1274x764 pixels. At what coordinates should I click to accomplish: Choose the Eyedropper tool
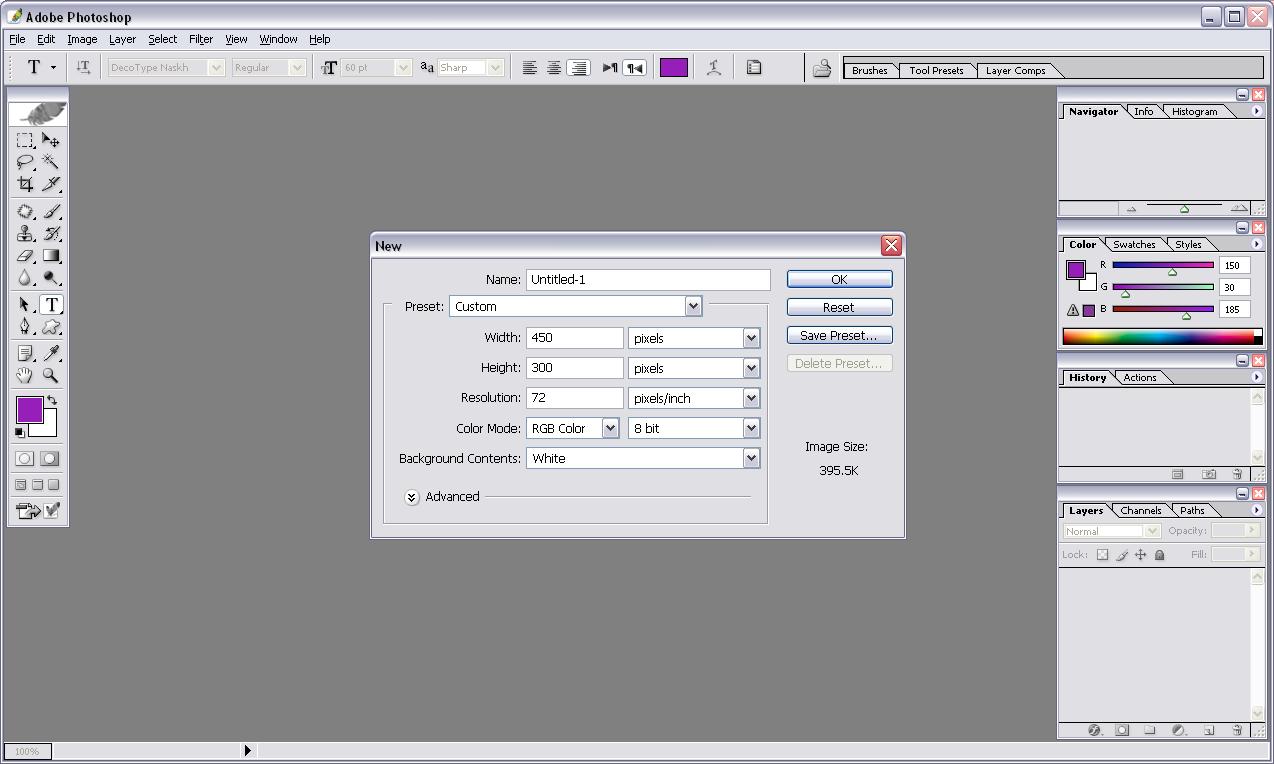pos(51,353)
